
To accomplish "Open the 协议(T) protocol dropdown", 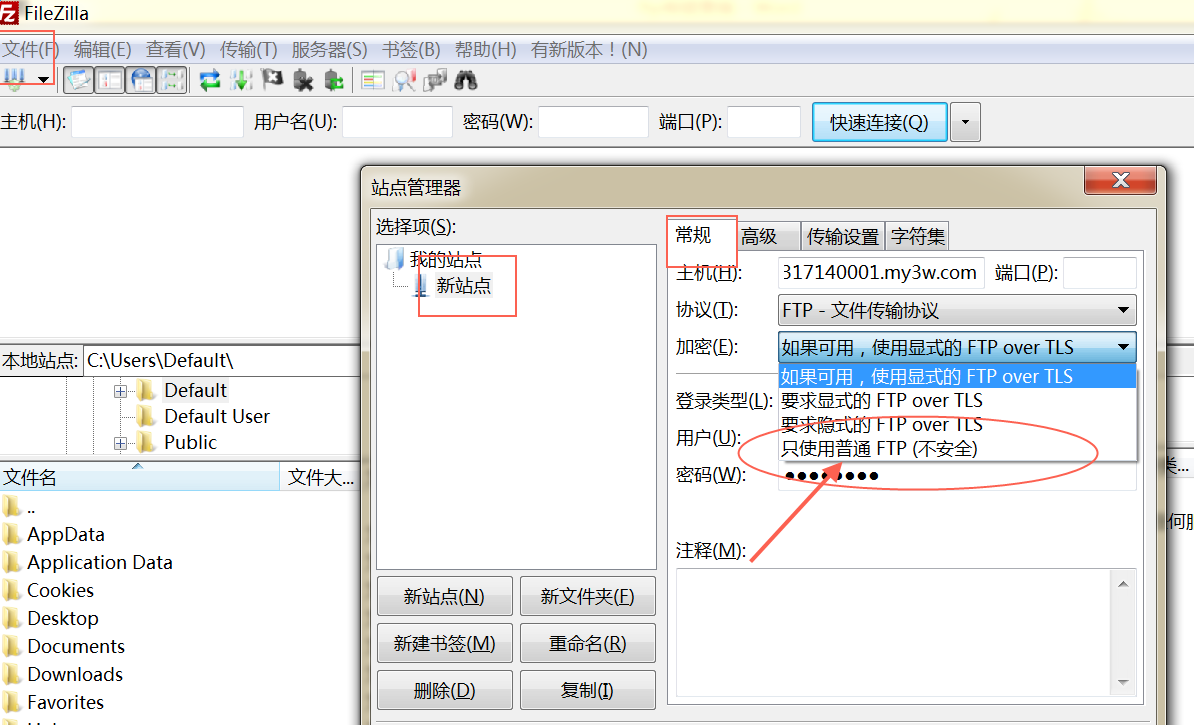I will (x=957, y=310).
